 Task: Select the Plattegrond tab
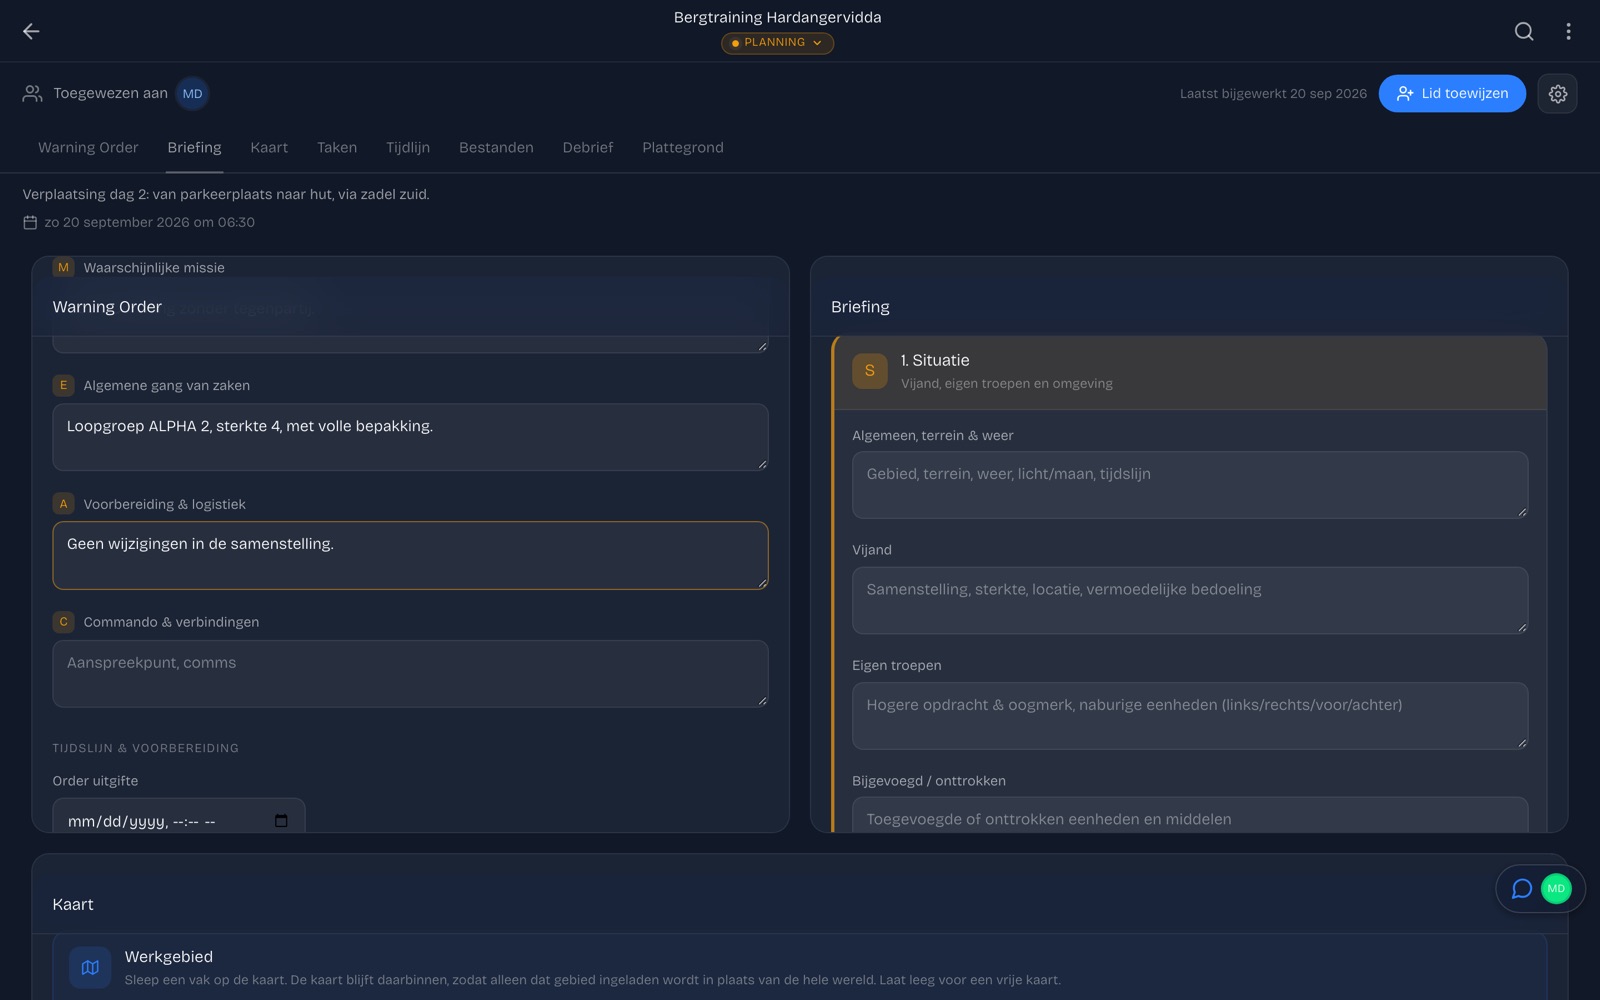(683, 147)
